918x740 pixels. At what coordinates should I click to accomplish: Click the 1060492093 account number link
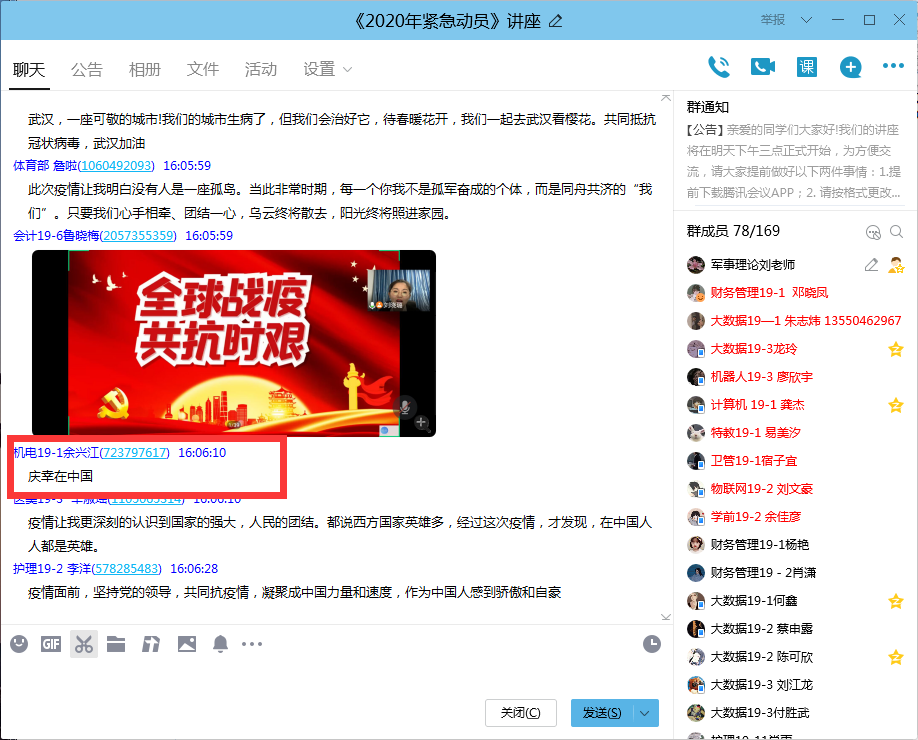pos(116,166)
